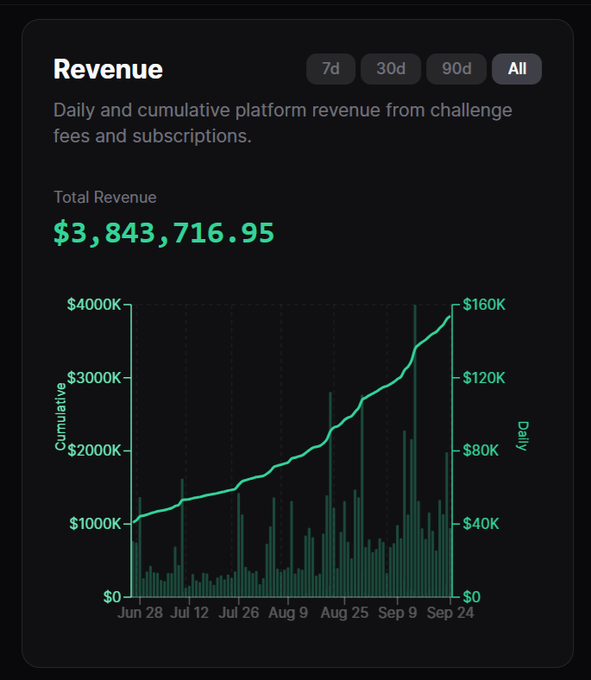Click the $40K daily axis label
591x680 pixels.
coord(480,524)
